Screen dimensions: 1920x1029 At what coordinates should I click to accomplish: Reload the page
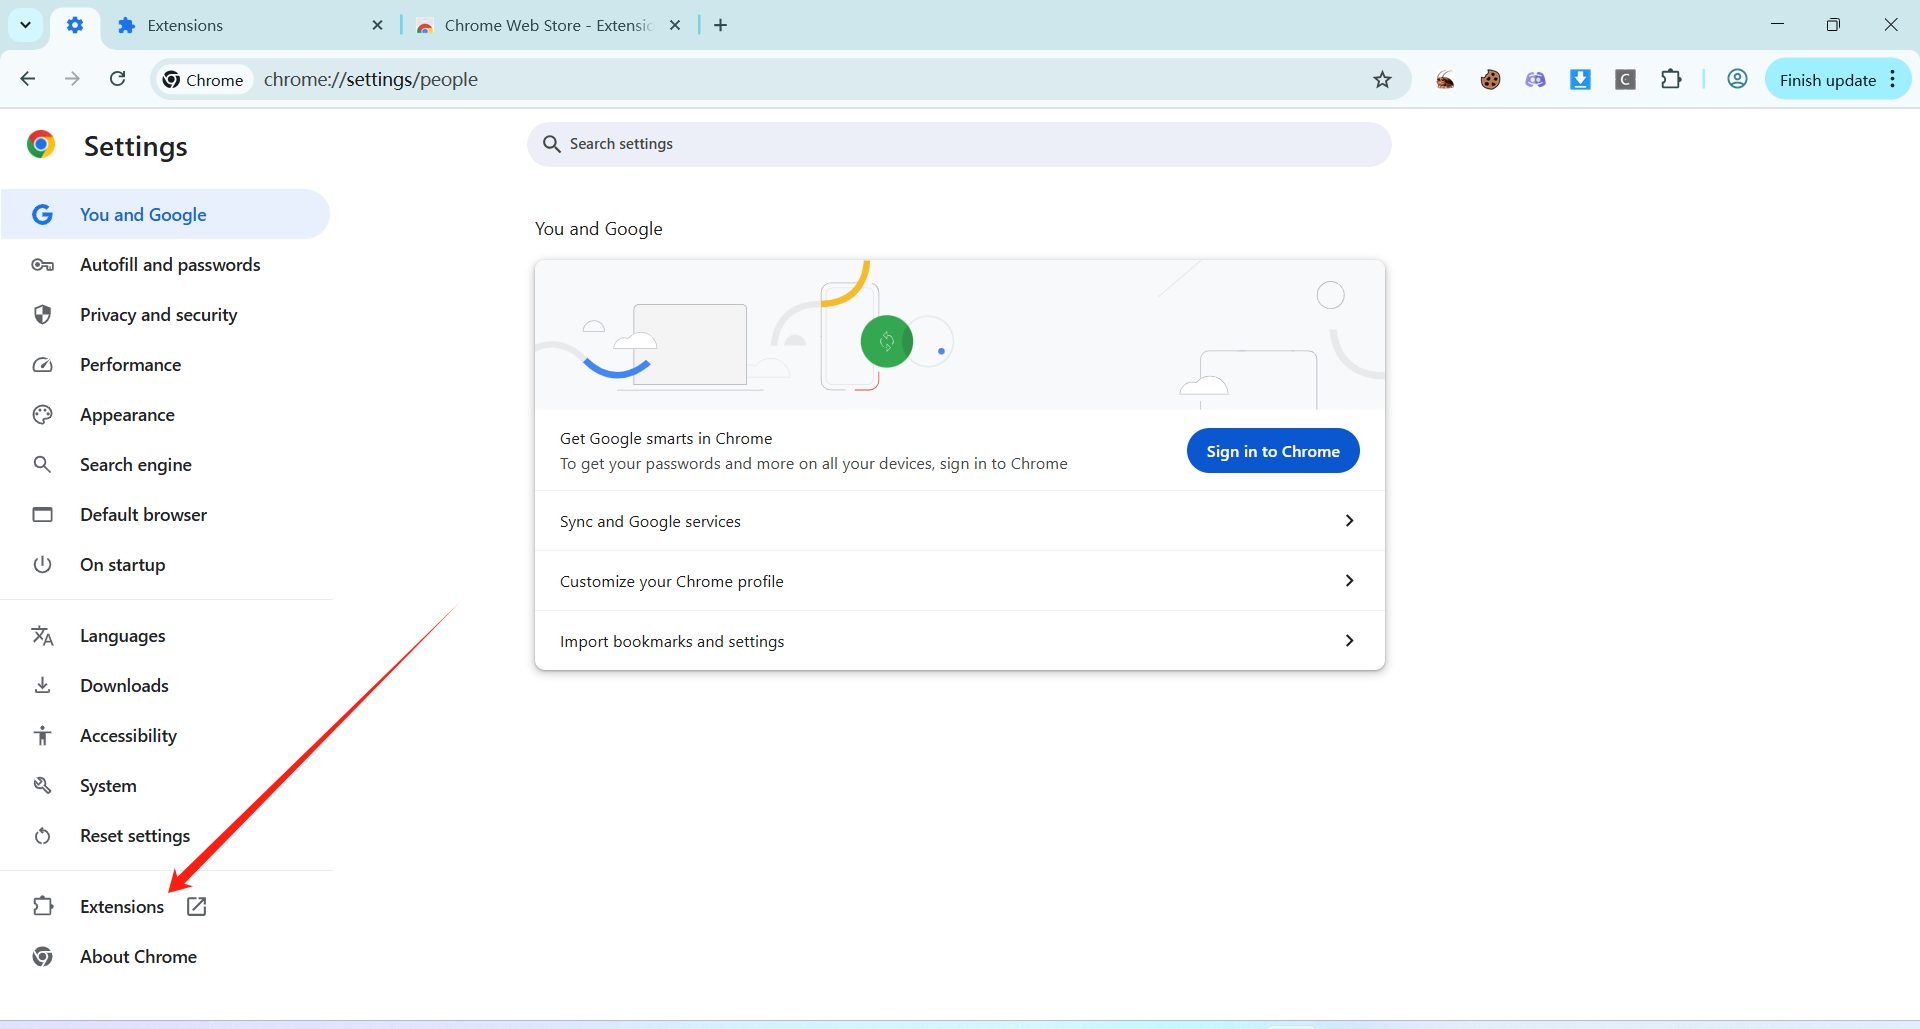[x=117, y=79]
